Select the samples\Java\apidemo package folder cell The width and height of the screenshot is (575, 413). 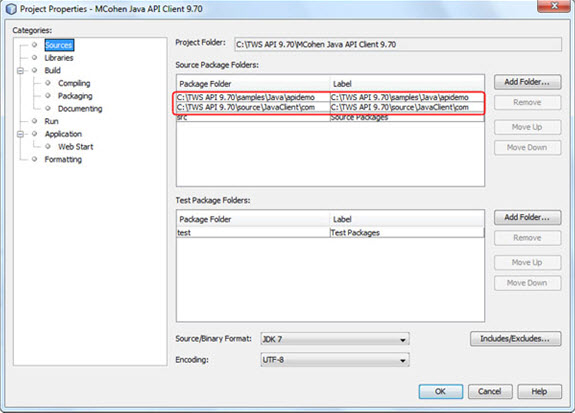pyautogui.click(x=253, y=98)
